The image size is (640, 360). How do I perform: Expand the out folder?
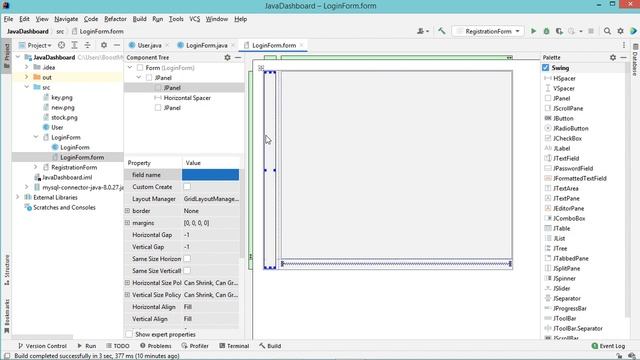point(27,77)
